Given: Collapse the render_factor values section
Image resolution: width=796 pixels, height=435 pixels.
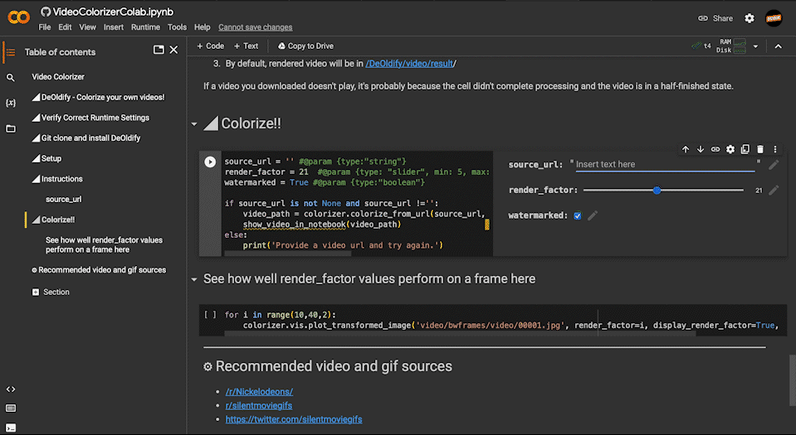Looking at the screenshot, I should tap(194, 279).
